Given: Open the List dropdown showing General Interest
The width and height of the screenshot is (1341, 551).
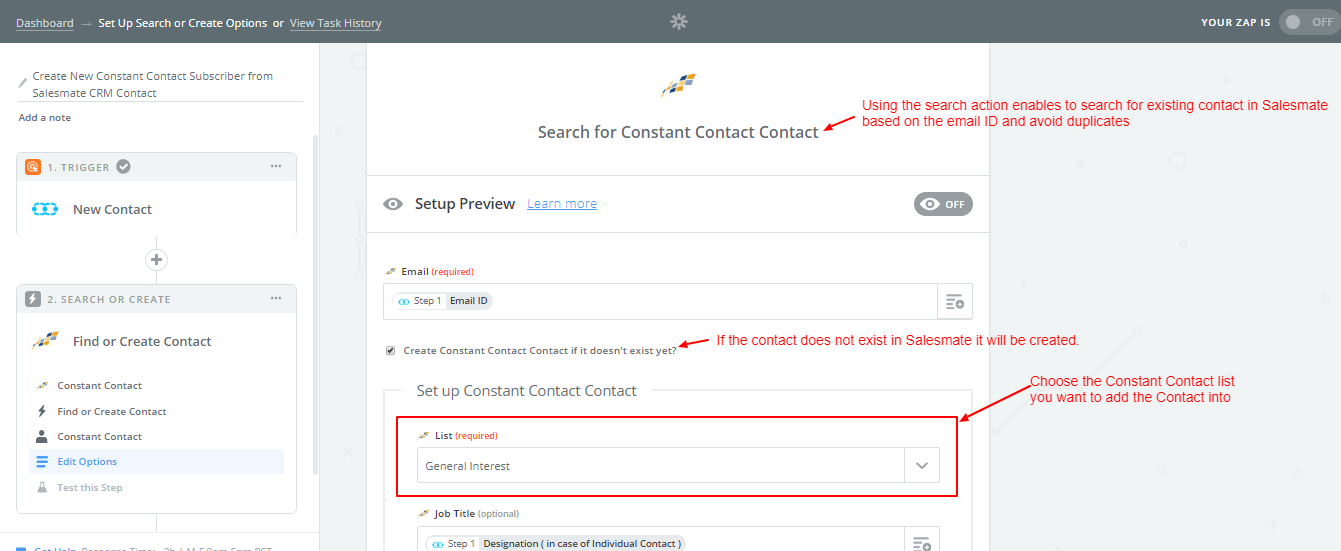Looking at the screenshot, I should pyautogui.click(x=678, y=466).
